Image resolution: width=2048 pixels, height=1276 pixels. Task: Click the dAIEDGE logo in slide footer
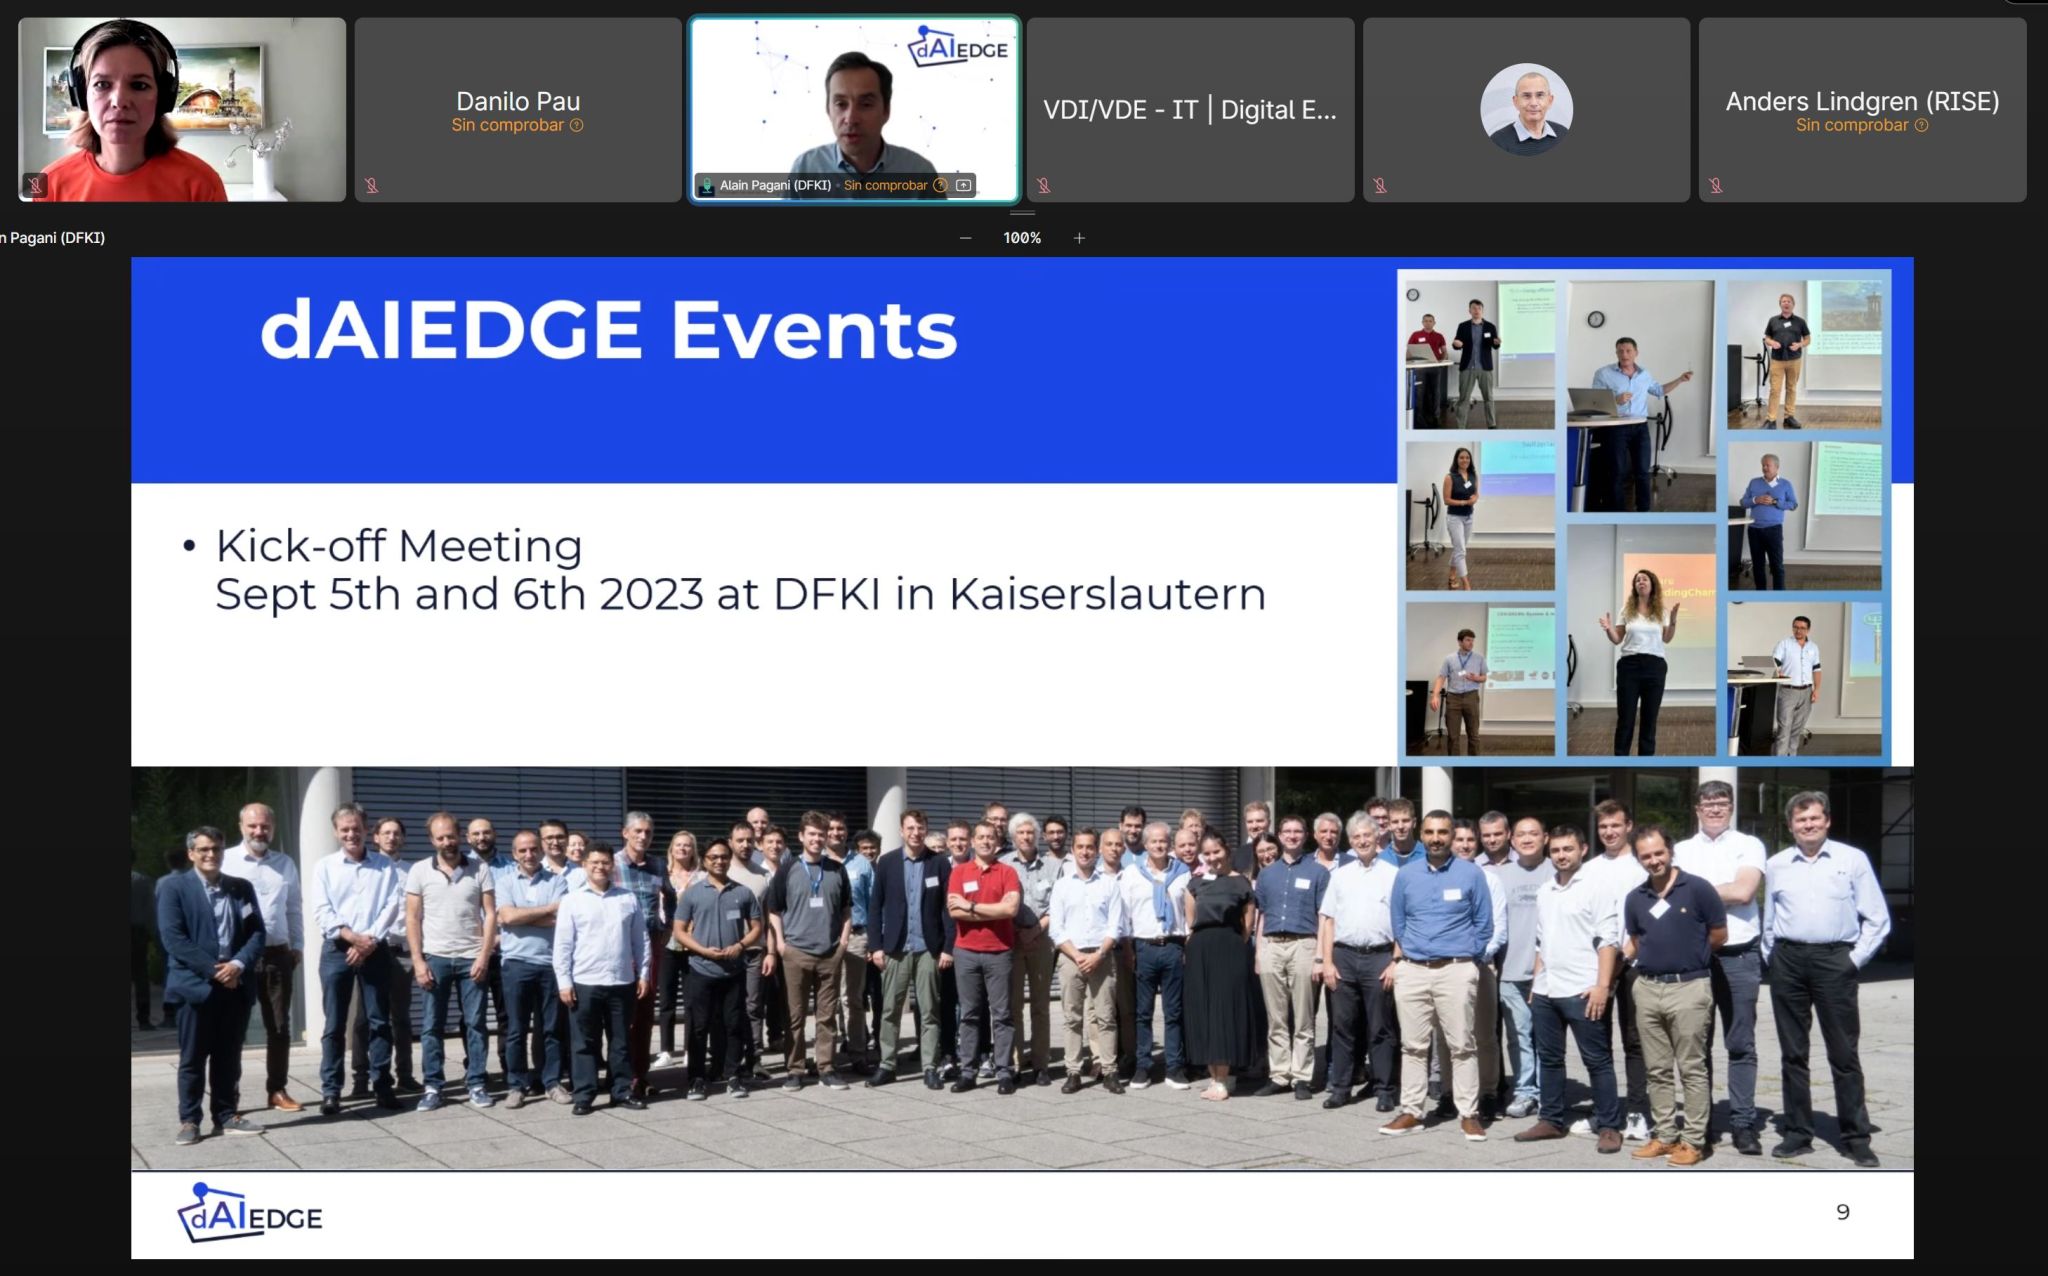click(x=250, y=1212)
